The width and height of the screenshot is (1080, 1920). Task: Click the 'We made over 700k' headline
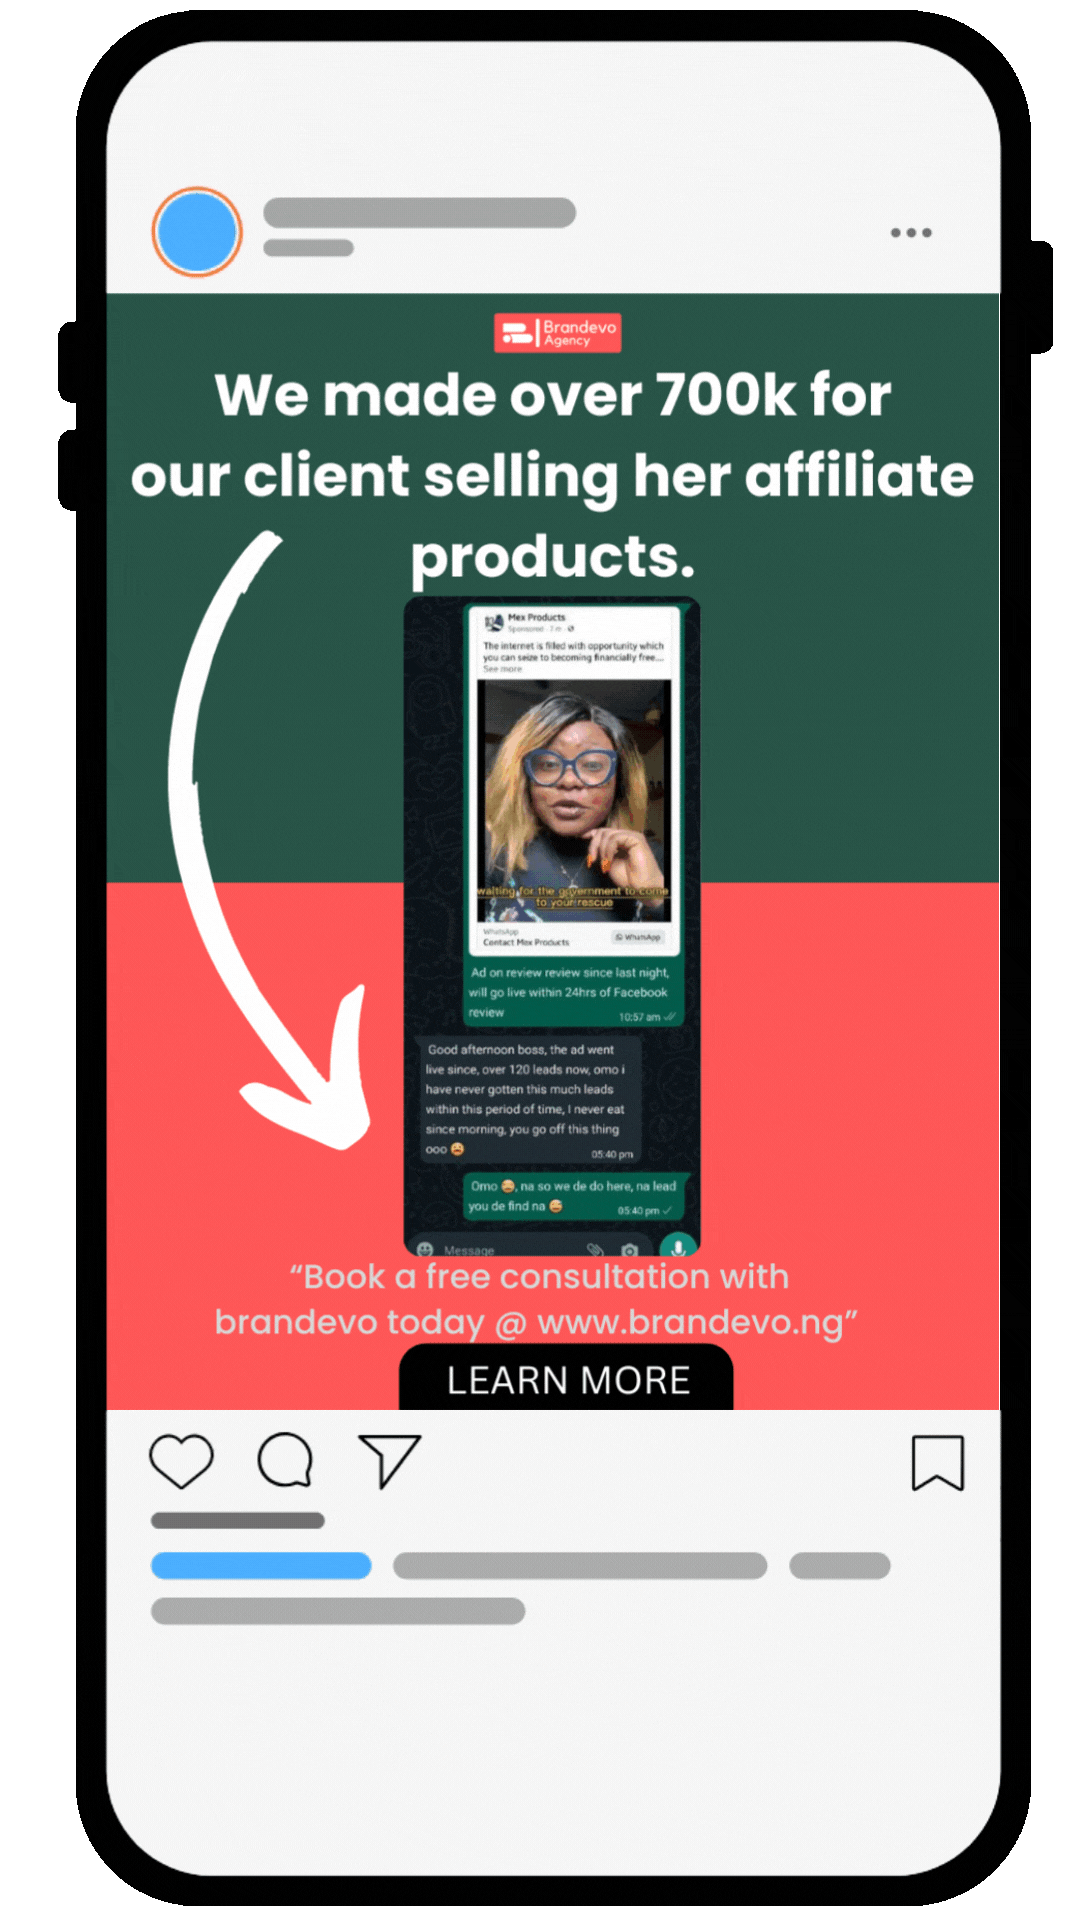pyautogui.click(x=552, y=475)
